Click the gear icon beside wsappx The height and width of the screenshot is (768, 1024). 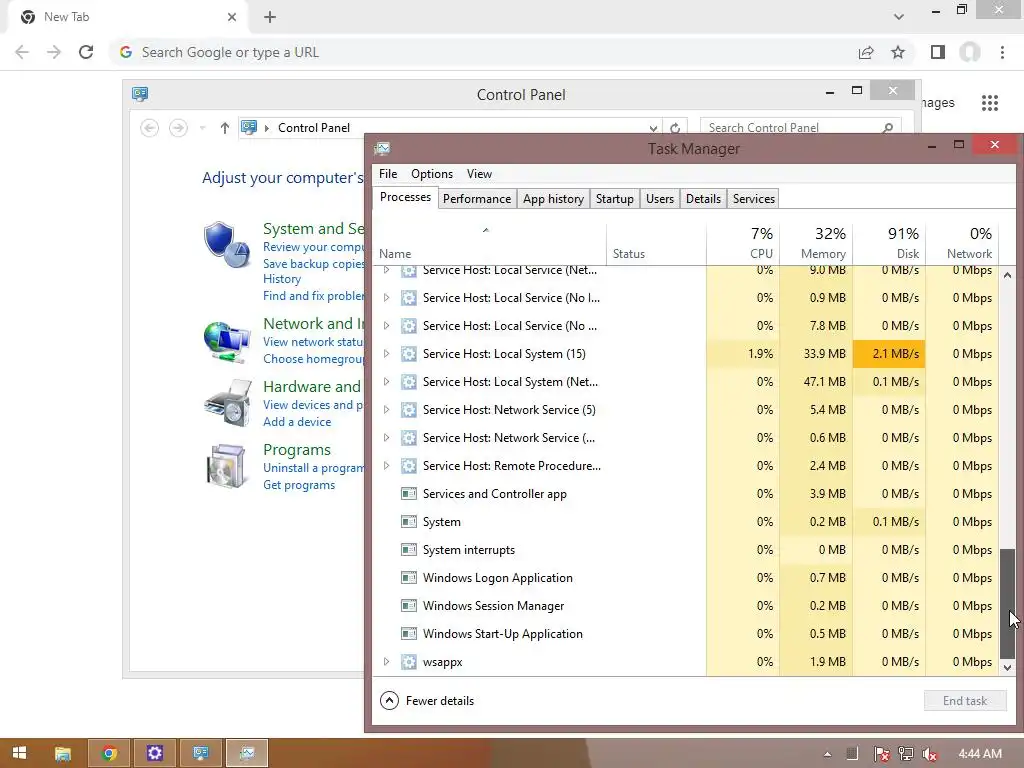point(409,662)
